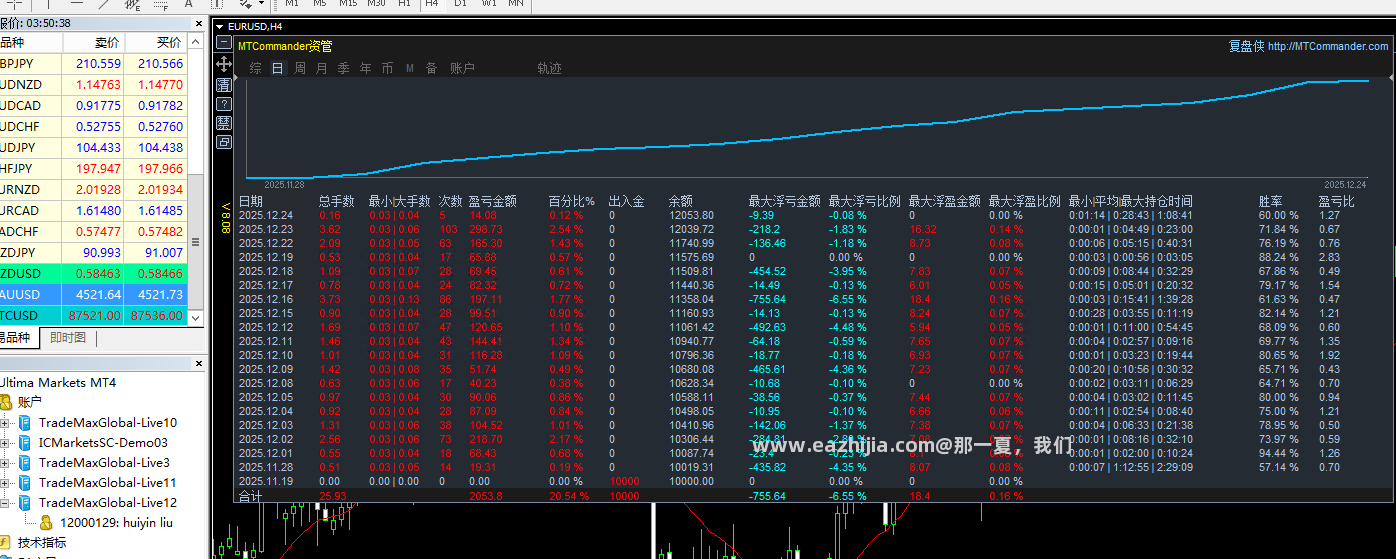The width and height of the screenshot is (1396, 559).
Task: Select the 季 quarterly tab
Action: (344, 68)
